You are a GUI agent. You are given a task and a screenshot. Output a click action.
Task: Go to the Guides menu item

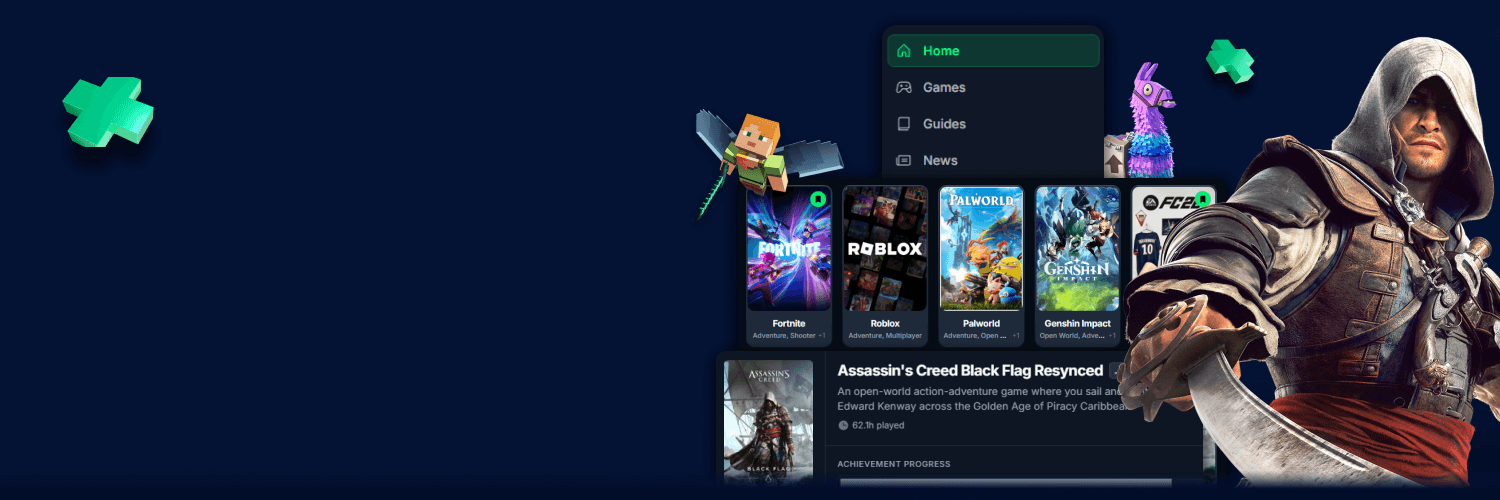[993, 124]
